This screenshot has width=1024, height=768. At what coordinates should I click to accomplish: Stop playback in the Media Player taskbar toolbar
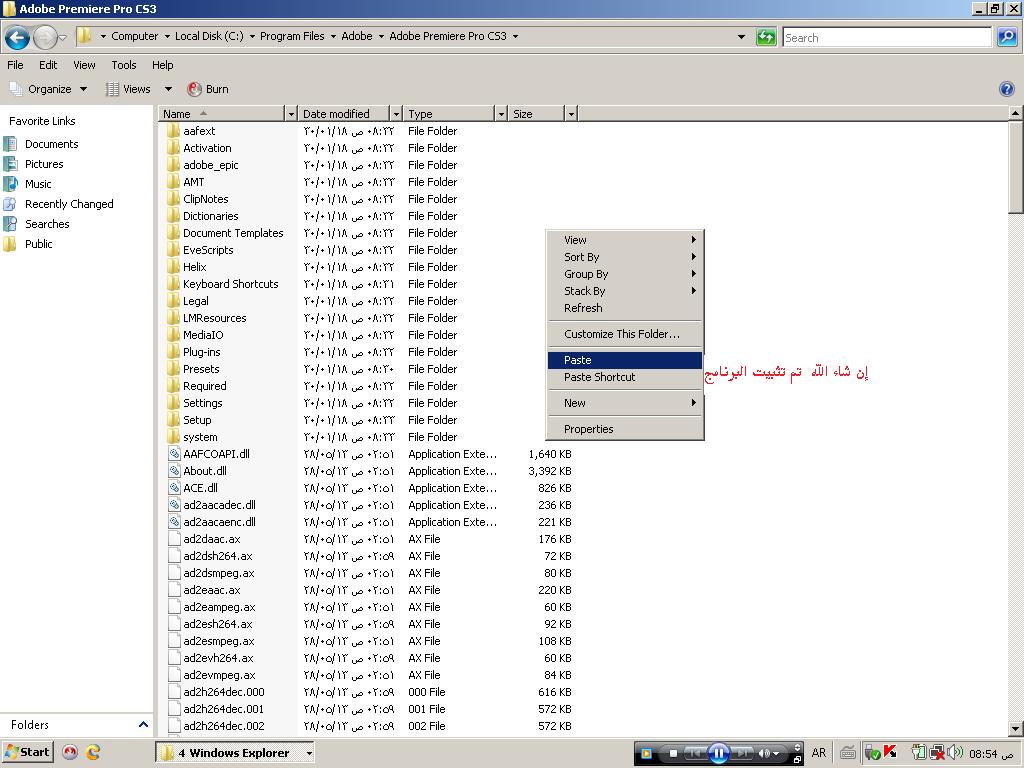coord(673,754)
